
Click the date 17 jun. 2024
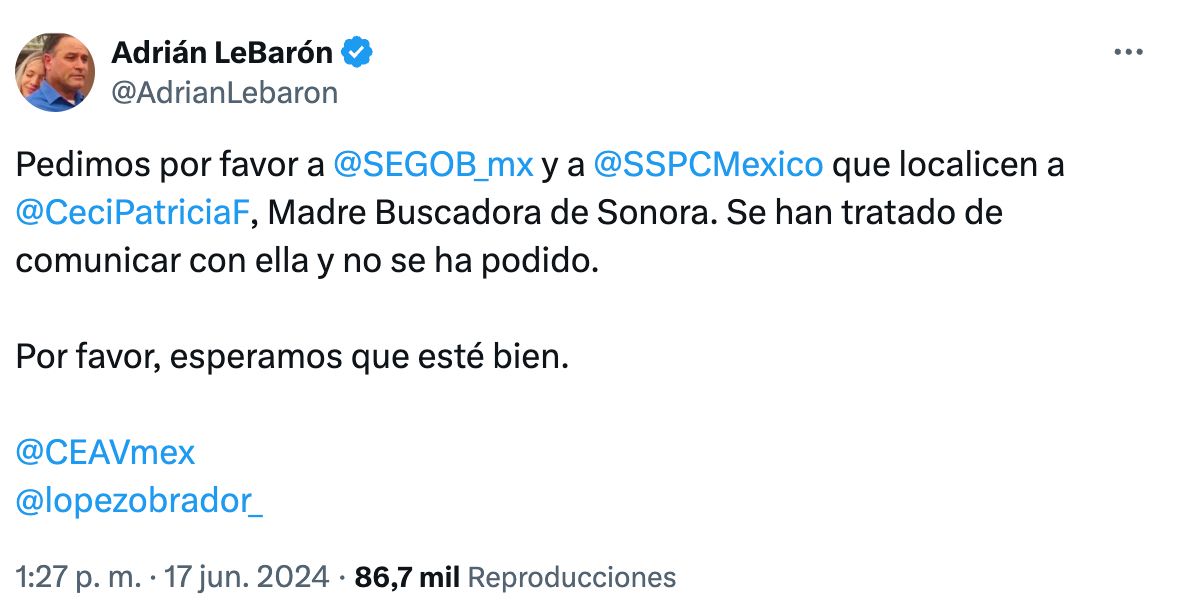point(248,577)
